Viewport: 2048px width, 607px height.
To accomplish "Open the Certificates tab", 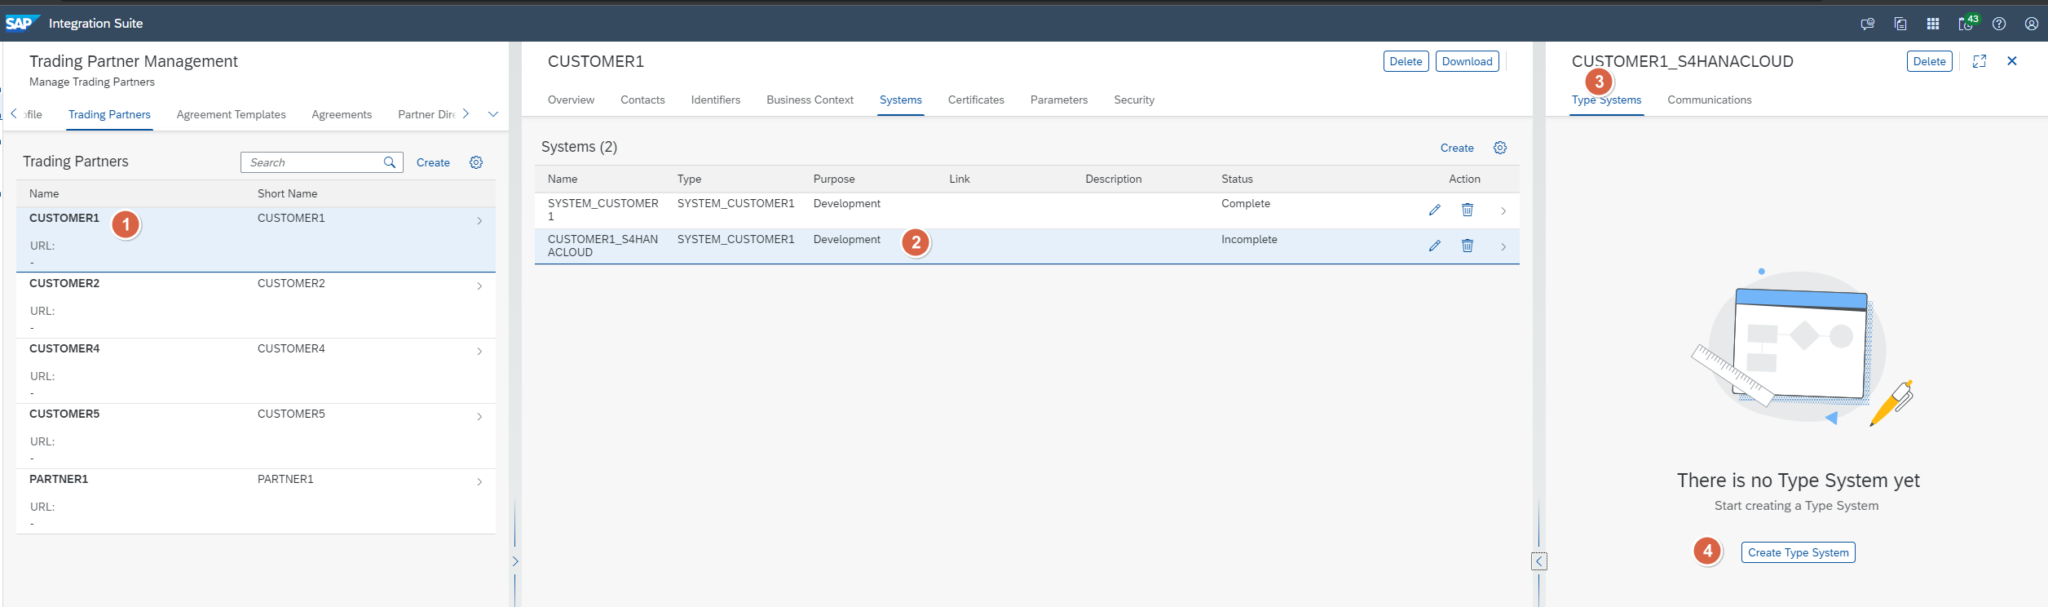I will pos(976,100).
